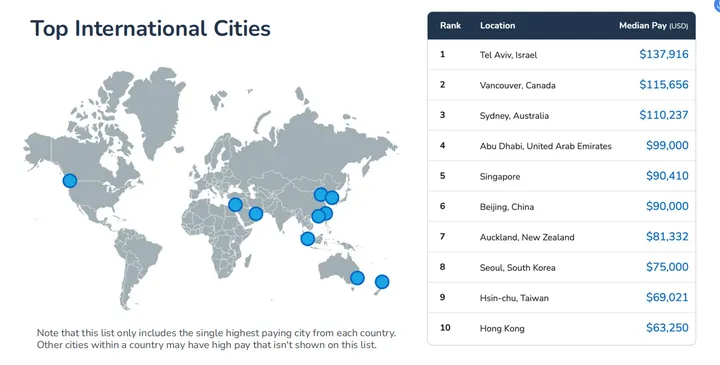Click rank number 4 in Abu Dhabi row

click(442, 146)
